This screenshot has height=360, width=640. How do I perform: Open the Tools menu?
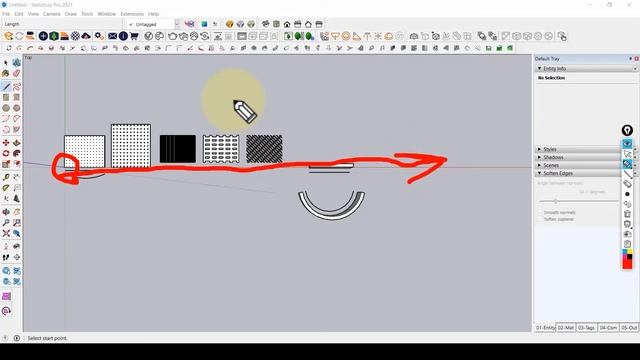pos(87,14)
